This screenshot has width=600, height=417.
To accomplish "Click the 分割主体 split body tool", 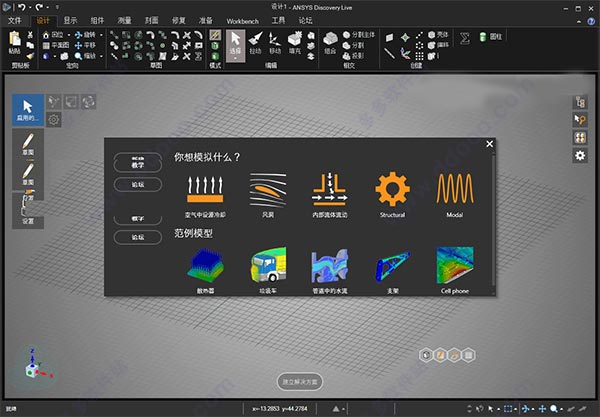I will [359, 35].
